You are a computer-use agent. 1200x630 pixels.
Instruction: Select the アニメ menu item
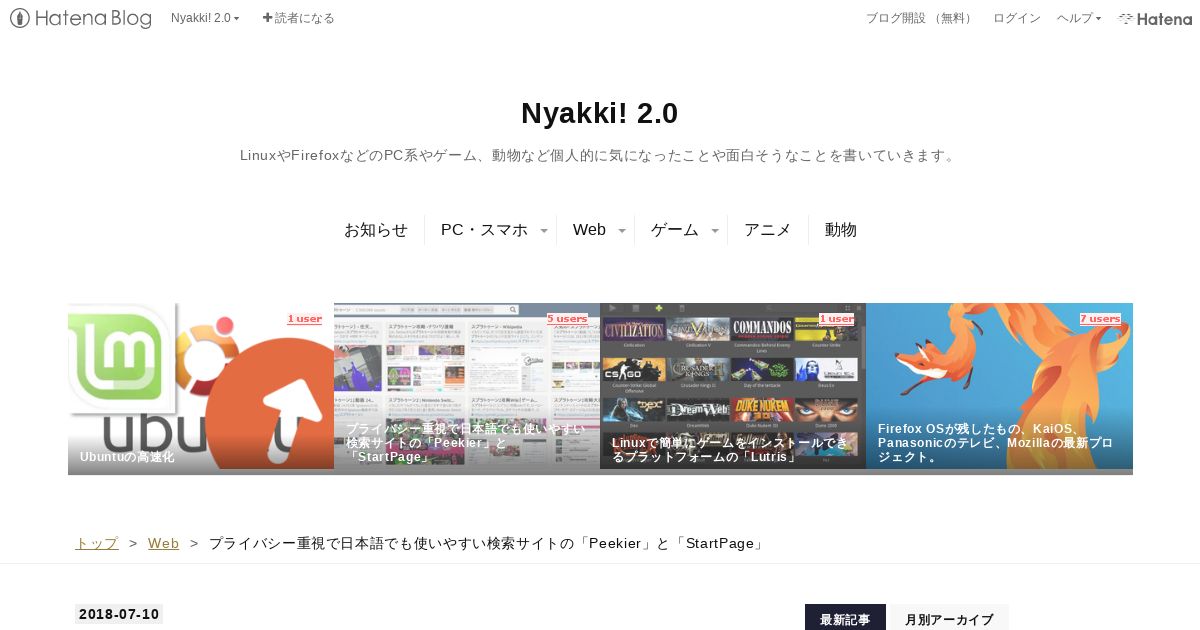click(768, 230)
